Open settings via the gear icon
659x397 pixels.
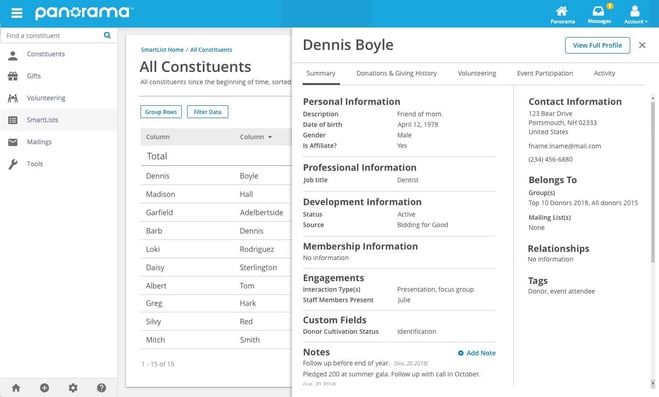[73, 388]
